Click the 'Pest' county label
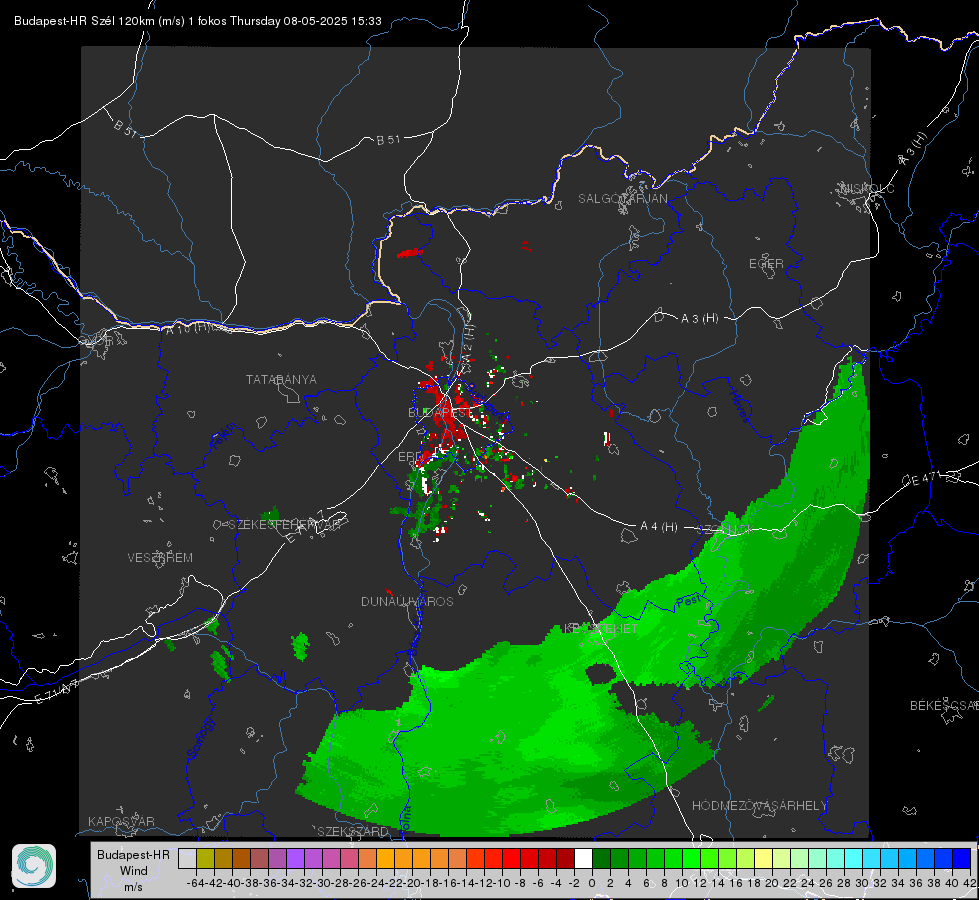The image size is (979, 900). tap(689, 601)
